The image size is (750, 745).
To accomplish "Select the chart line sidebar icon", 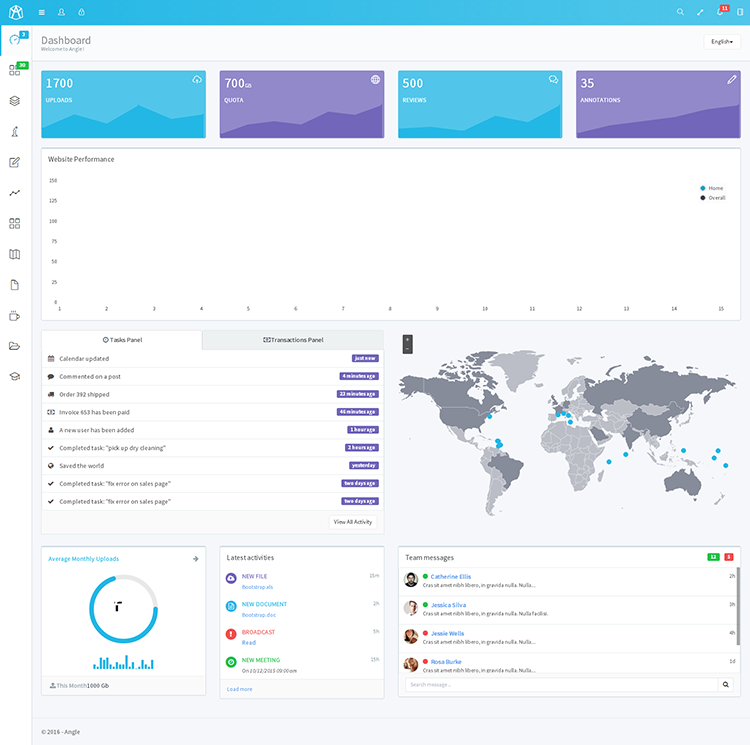I will click(x=15, y=193).
